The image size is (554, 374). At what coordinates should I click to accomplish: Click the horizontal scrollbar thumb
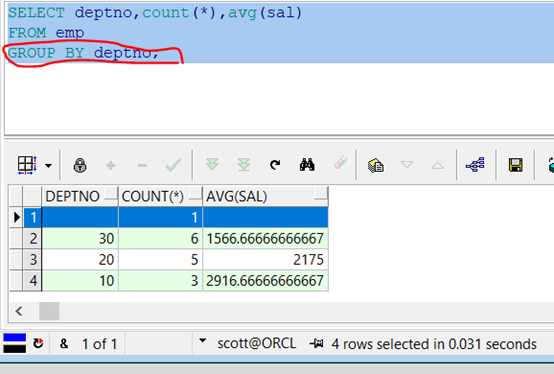pos(49,311)
